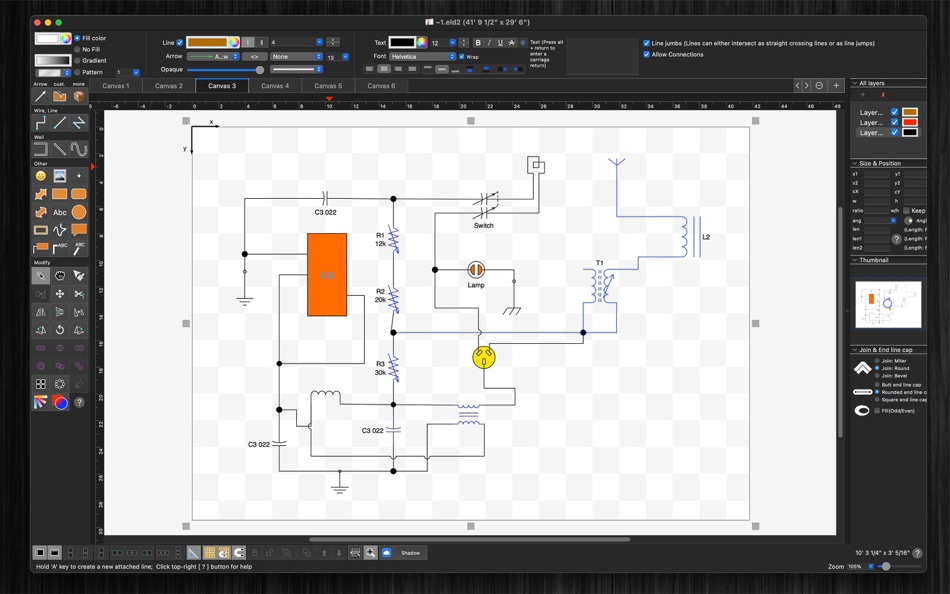The height and width of the screenshot is (594, 950).
Task: Select the speech bubble callout tool
Action: [x=79, y=230]
